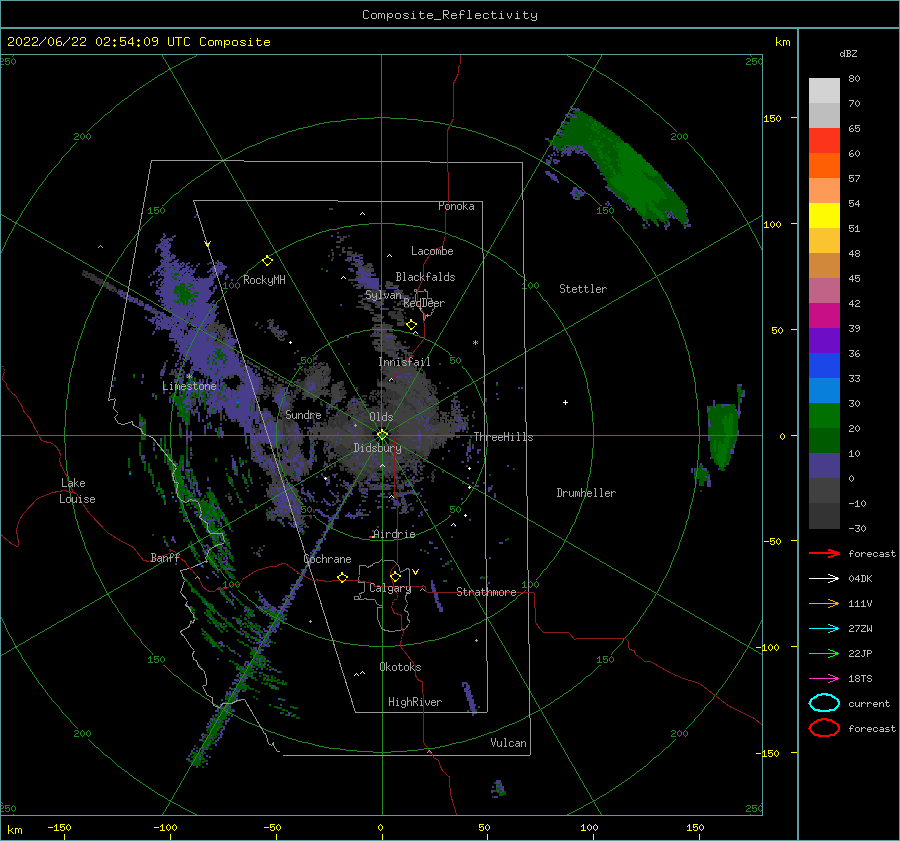Click the small echo at the bottom edge below Vulcan

pos(498,789)
